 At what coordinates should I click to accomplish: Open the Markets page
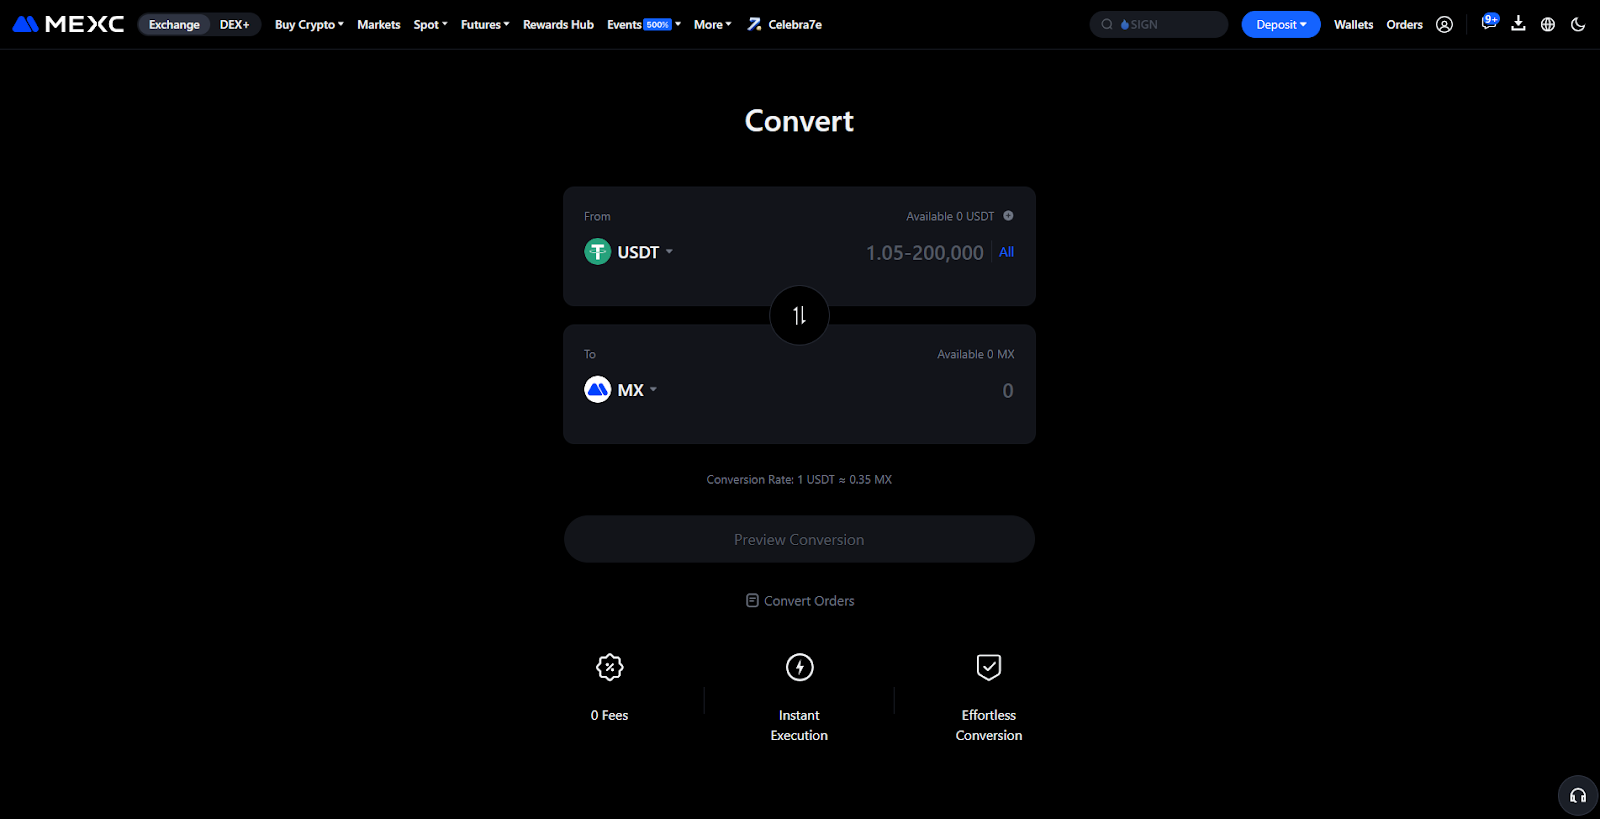[x=378, y=24]
